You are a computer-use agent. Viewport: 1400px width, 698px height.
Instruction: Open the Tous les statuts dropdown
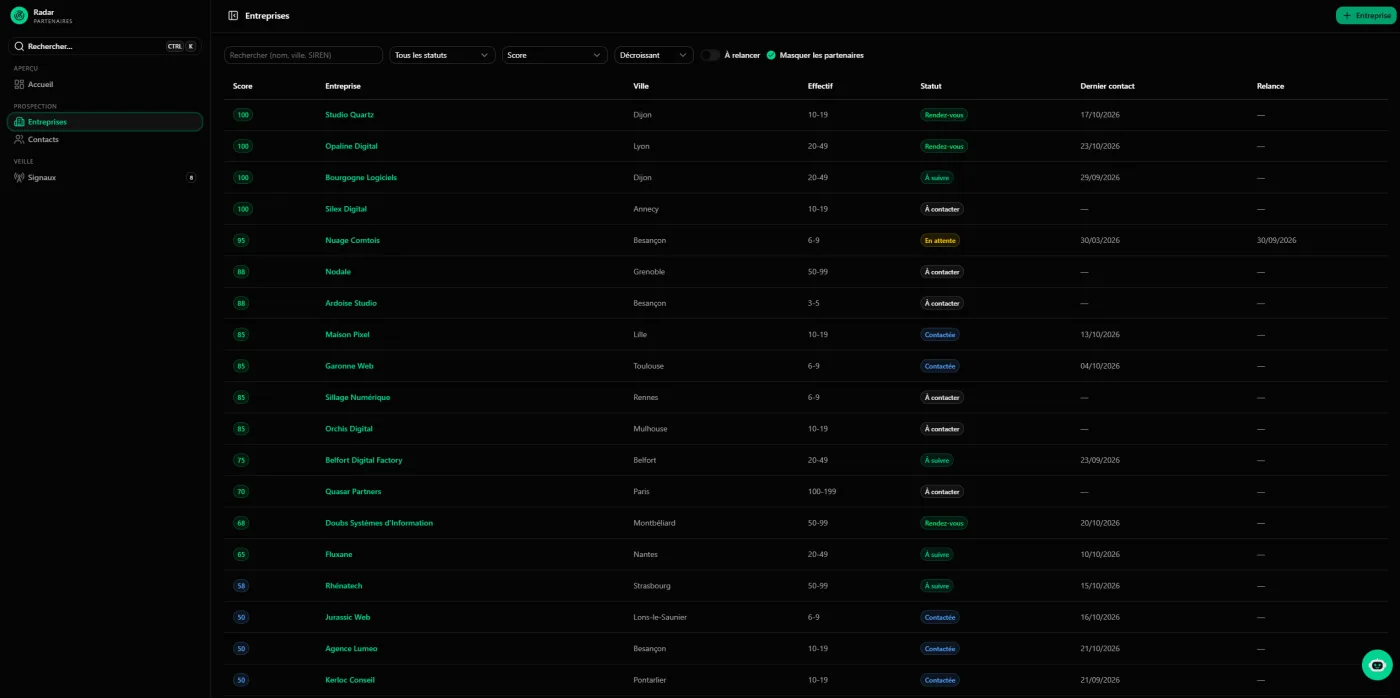tap(442, 55)
